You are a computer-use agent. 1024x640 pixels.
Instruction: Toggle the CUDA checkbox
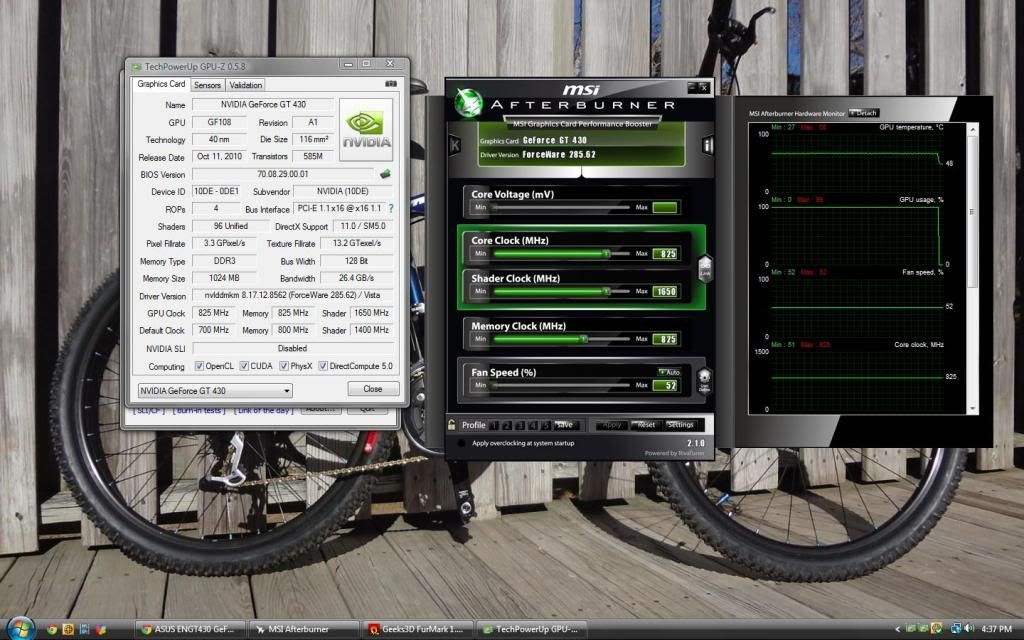[x=244, y=366]
